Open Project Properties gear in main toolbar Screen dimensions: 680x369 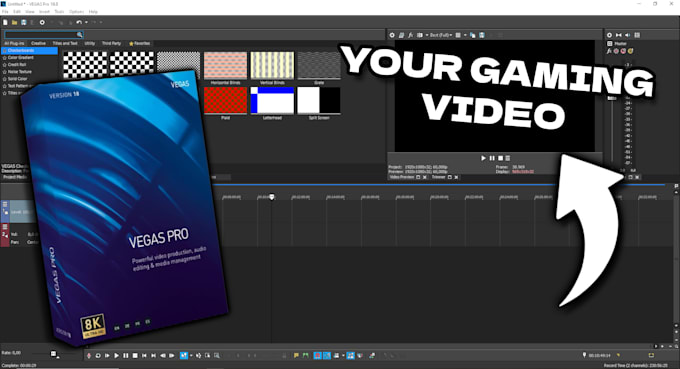[42, 22]
